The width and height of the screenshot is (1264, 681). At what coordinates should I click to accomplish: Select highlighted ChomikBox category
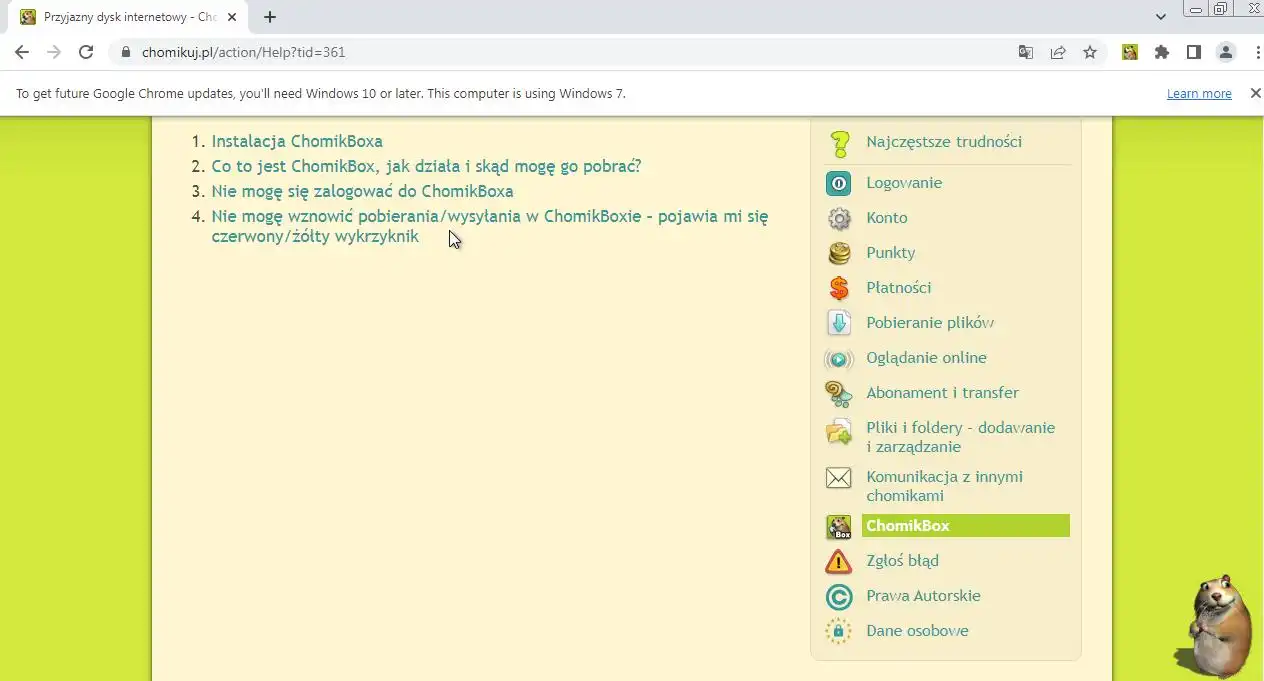point(966,526)
